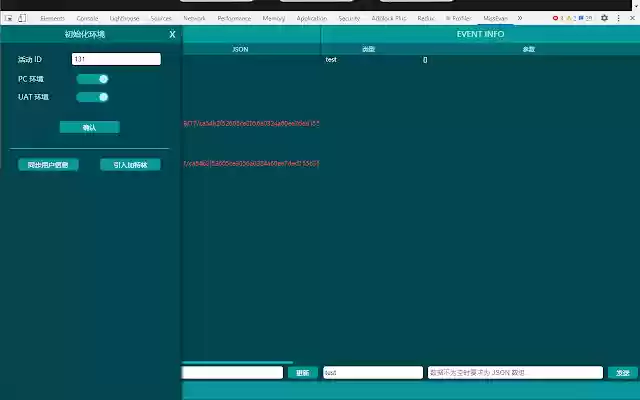This screenshot has width=640, height=400.
Task: Toggle the UAT environment switch
Action: point(92,97)
